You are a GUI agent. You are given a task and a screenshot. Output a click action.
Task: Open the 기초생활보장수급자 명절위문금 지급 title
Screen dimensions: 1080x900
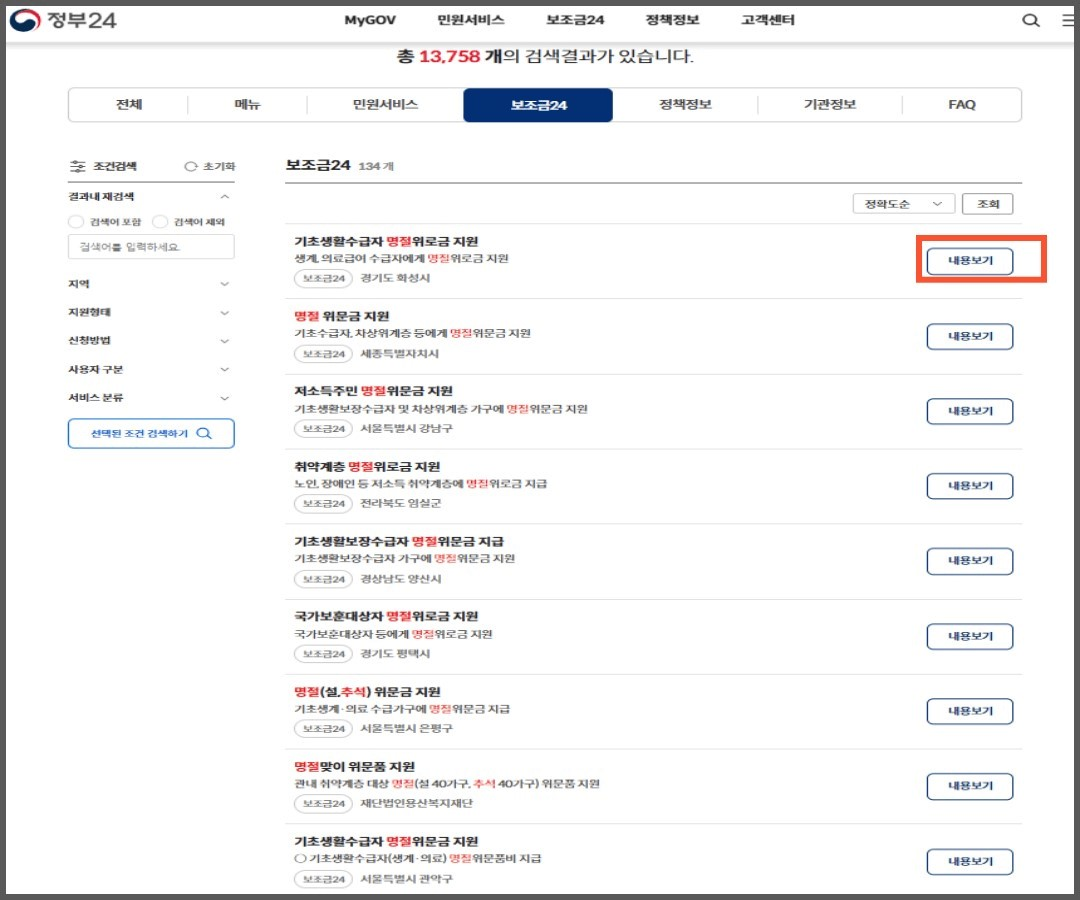pyautogui.click(x=399, y=542)
